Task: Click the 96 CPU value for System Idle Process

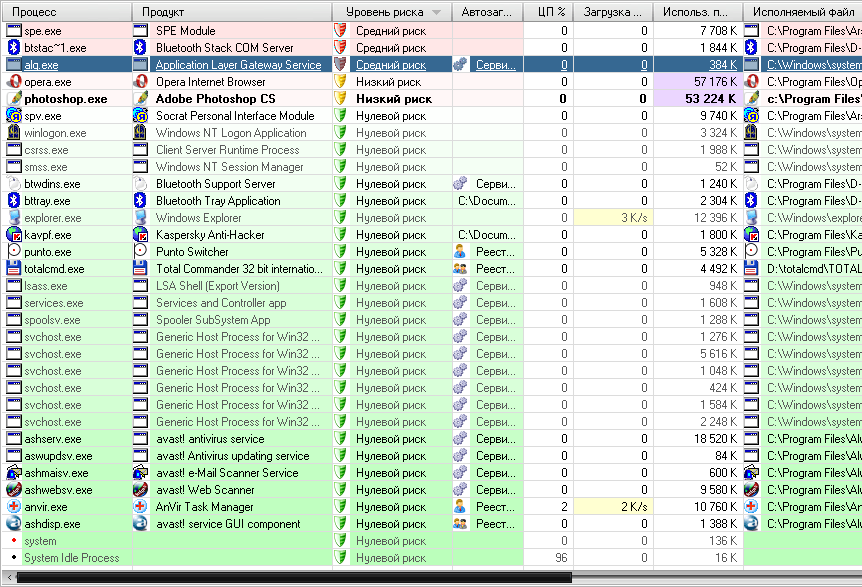Action: [561, 558]
